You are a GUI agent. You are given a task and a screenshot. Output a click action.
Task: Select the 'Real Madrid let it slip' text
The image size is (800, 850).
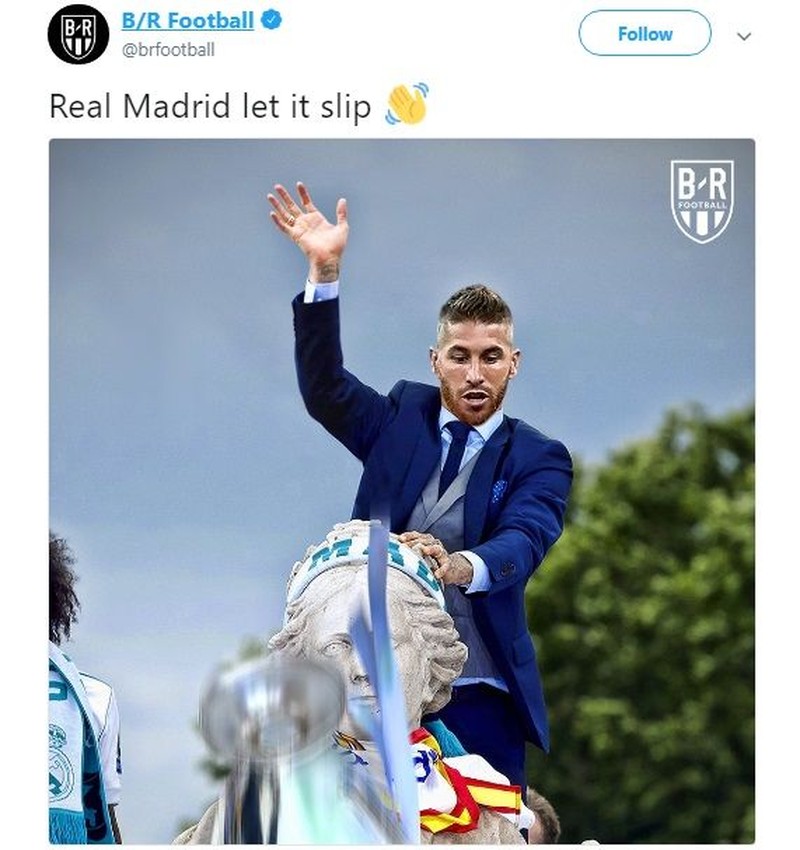click(x=210, y=106)
